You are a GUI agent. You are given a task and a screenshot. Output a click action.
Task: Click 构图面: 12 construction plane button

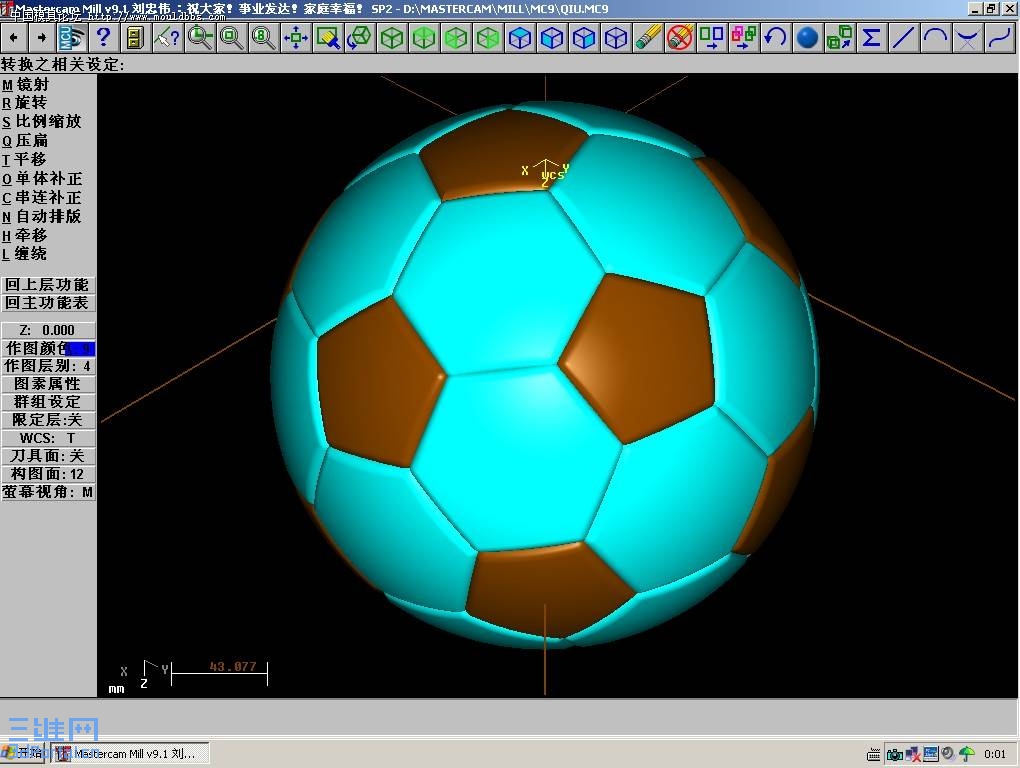(48, 474)
